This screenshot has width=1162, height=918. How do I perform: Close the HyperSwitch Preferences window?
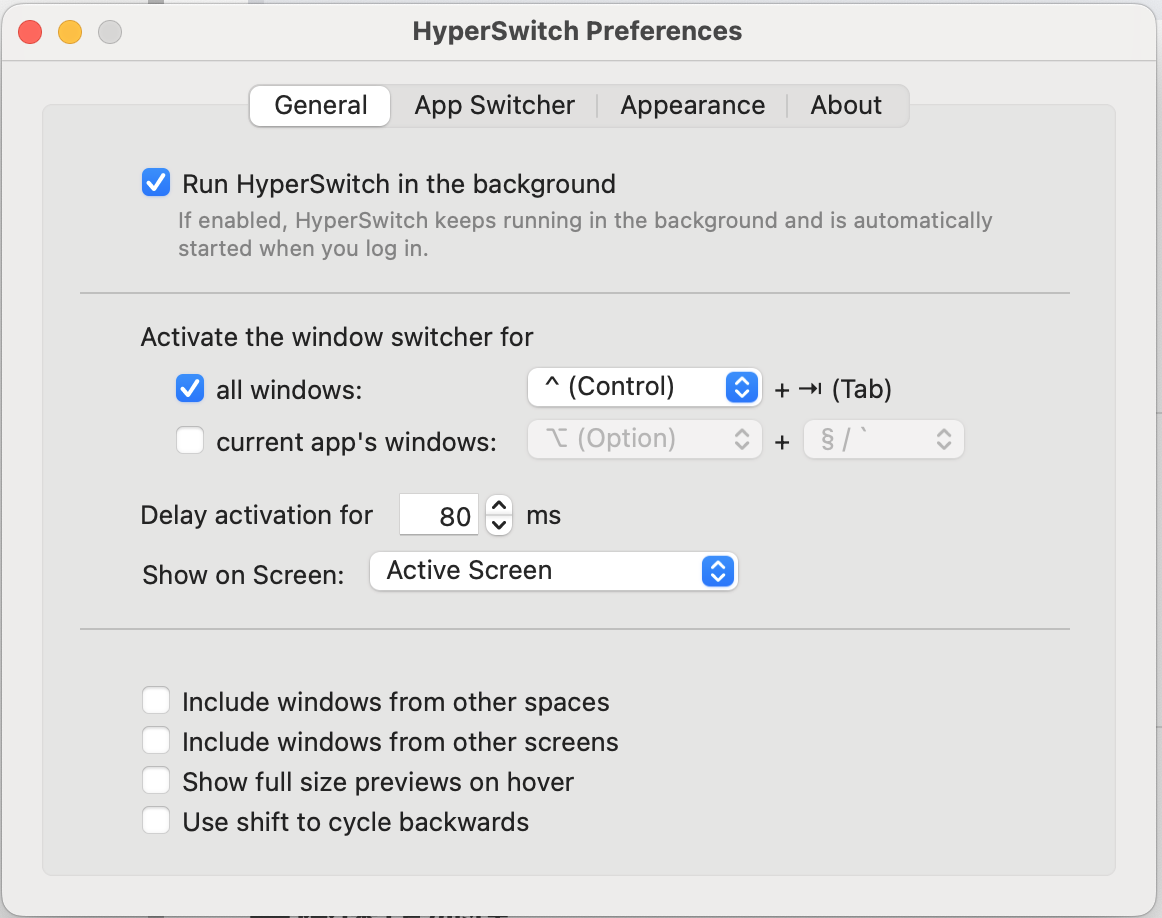[x=30, y=32]
